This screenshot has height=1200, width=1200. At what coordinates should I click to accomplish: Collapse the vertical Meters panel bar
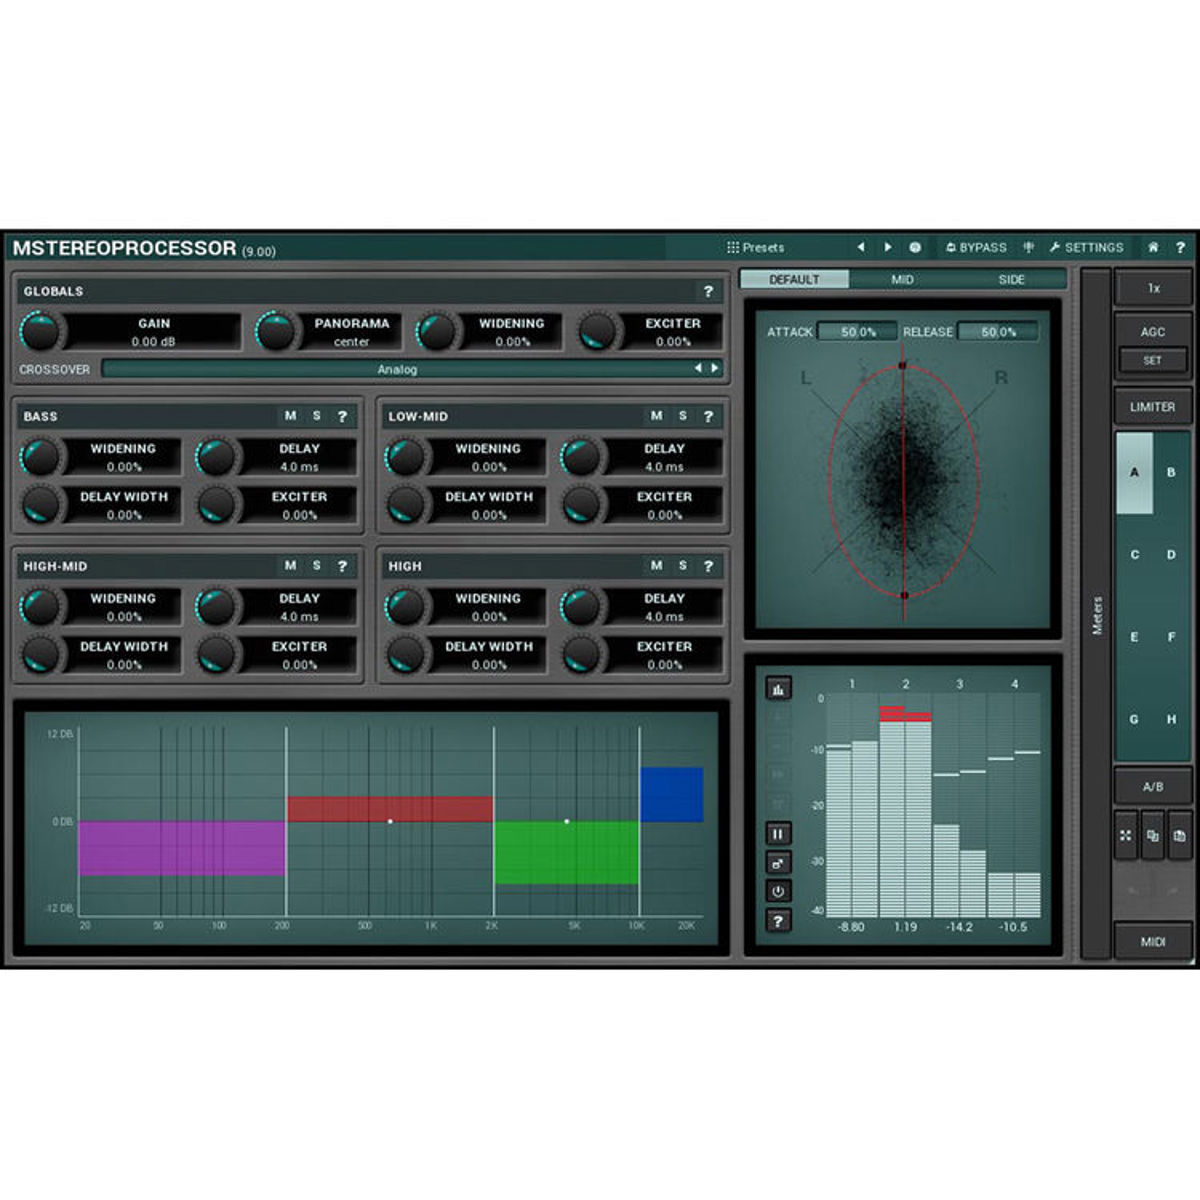tap(1097, 614)
